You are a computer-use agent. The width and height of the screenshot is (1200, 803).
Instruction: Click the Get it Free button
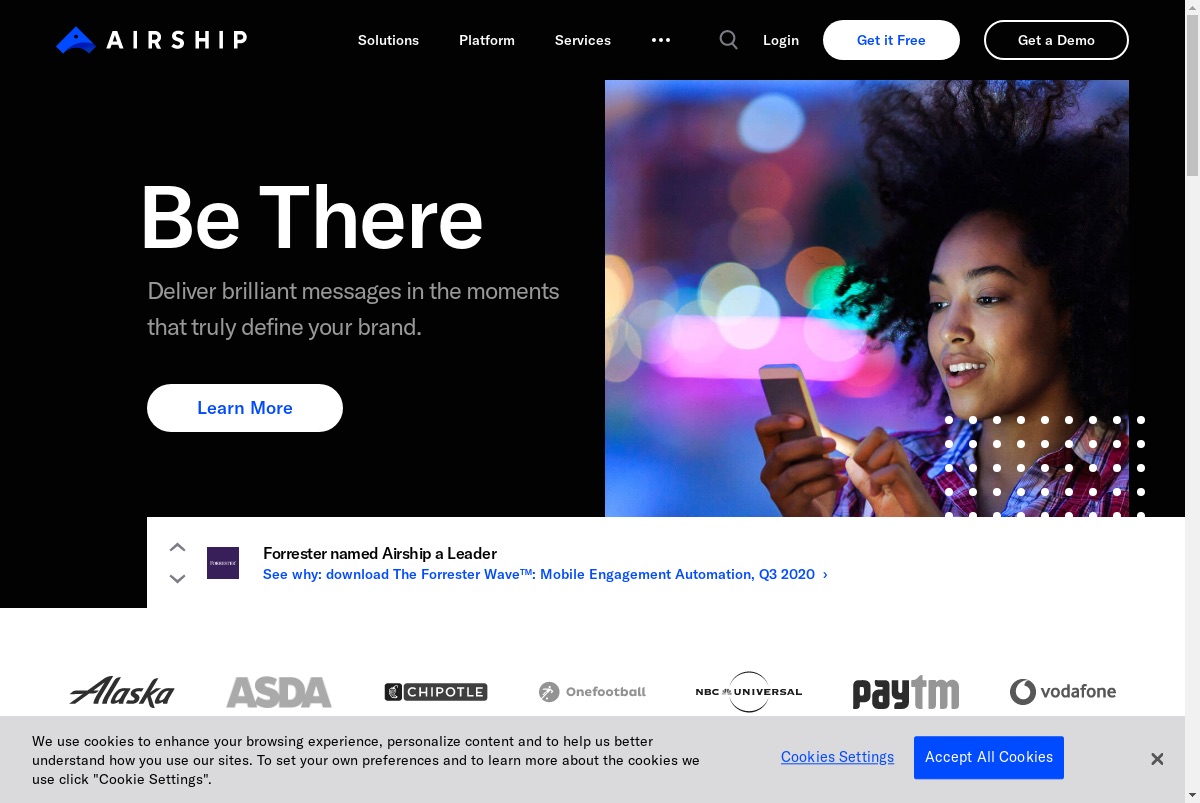click(x=891, y=40)
